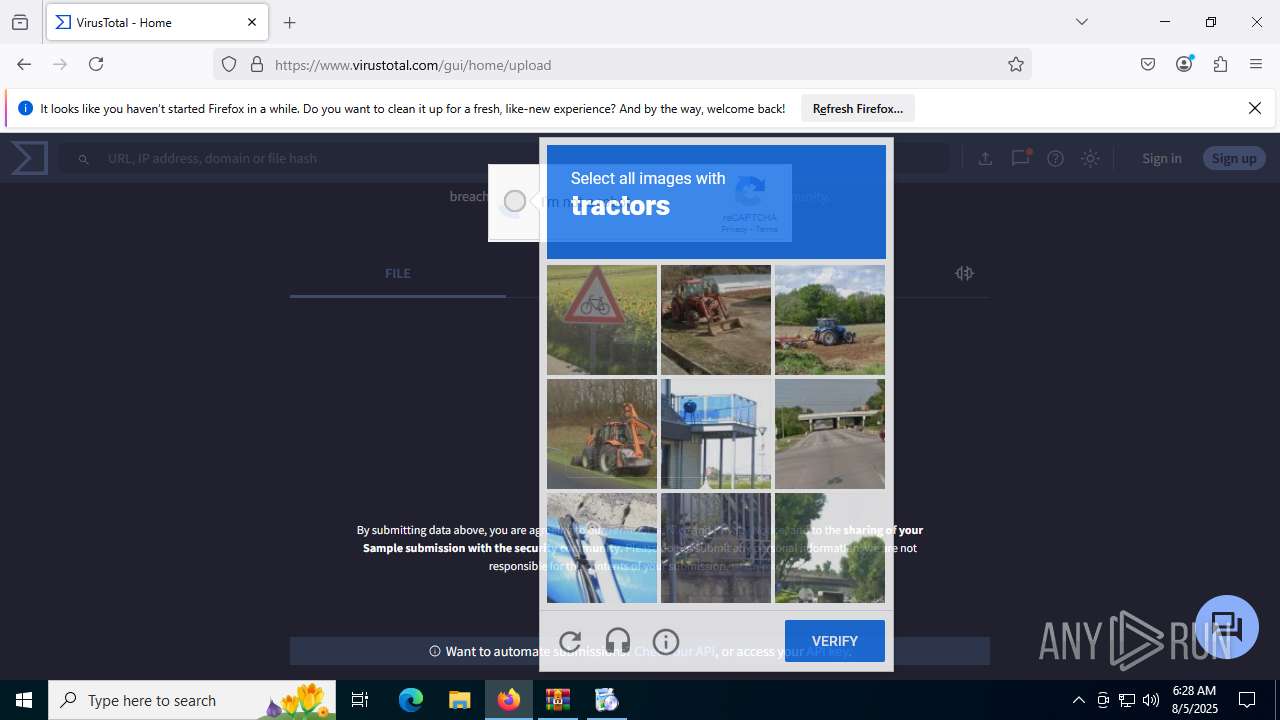1280x720 pixels.
Task: Open the Extensions panel icon
Action: 1220,64
